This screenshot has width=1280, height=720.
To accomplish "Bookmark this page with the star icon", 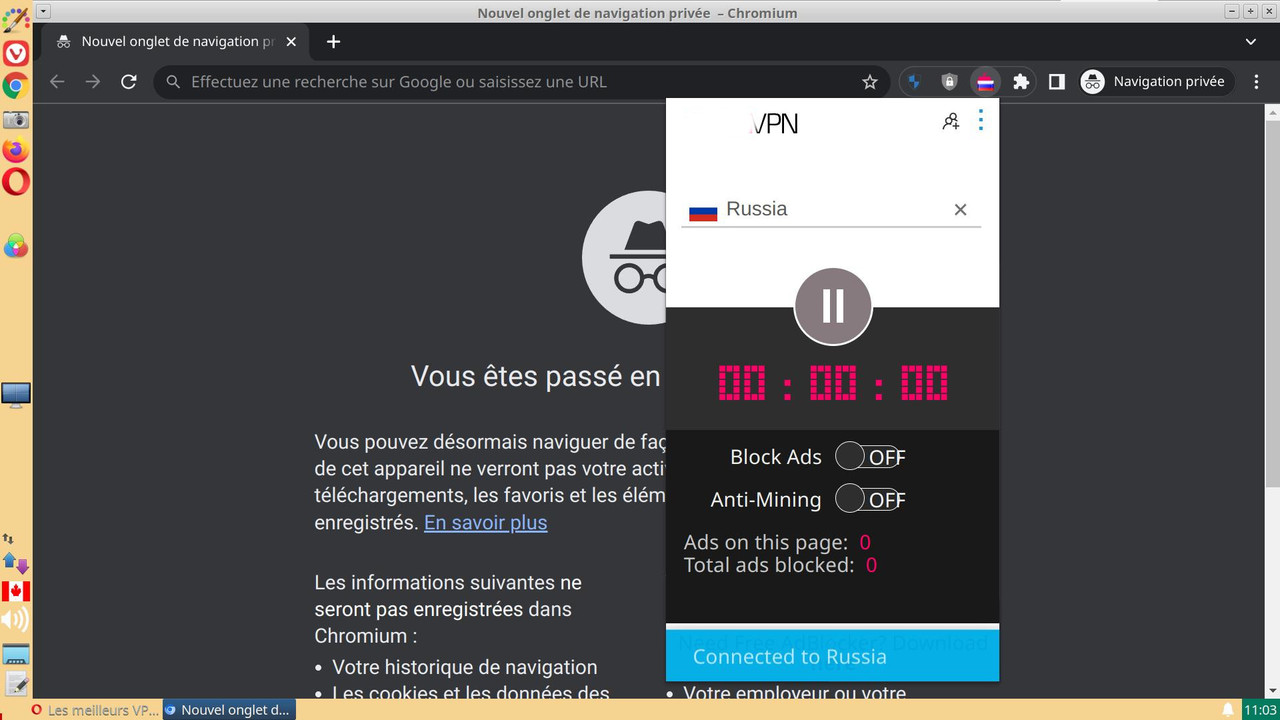I will pos(870,82).
